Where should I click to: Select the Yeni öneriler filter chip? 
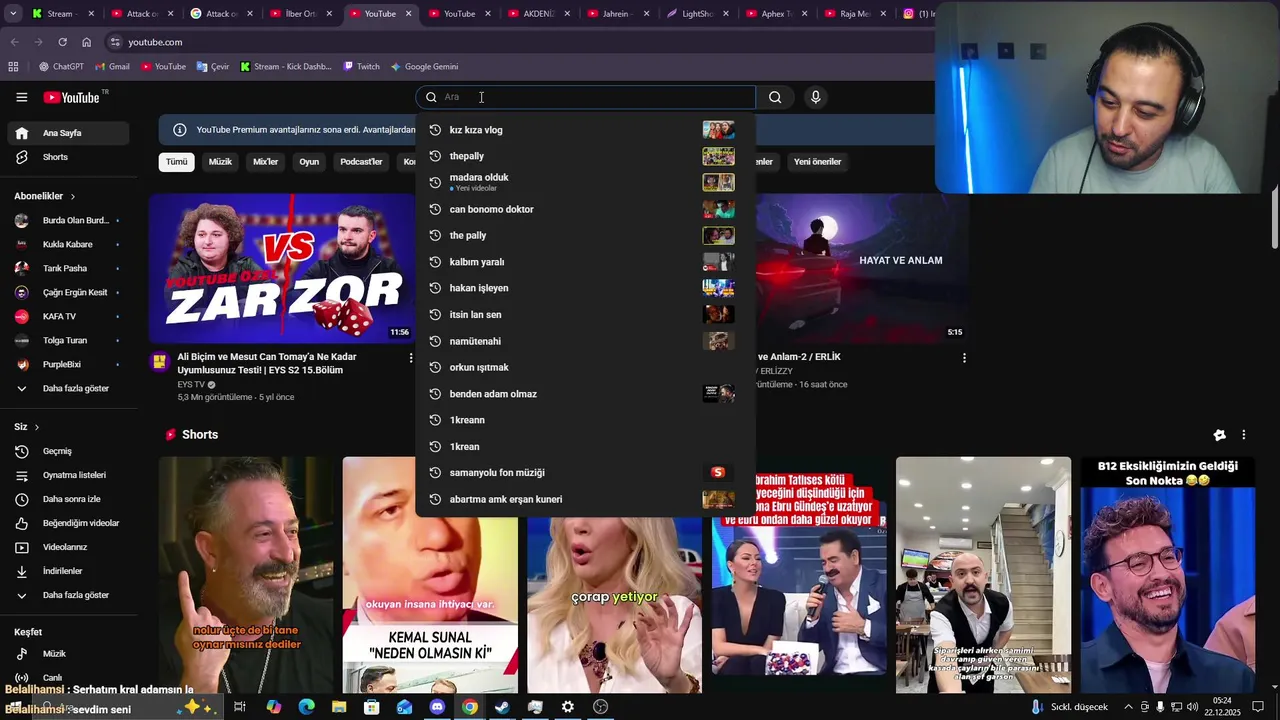point(817,162)
